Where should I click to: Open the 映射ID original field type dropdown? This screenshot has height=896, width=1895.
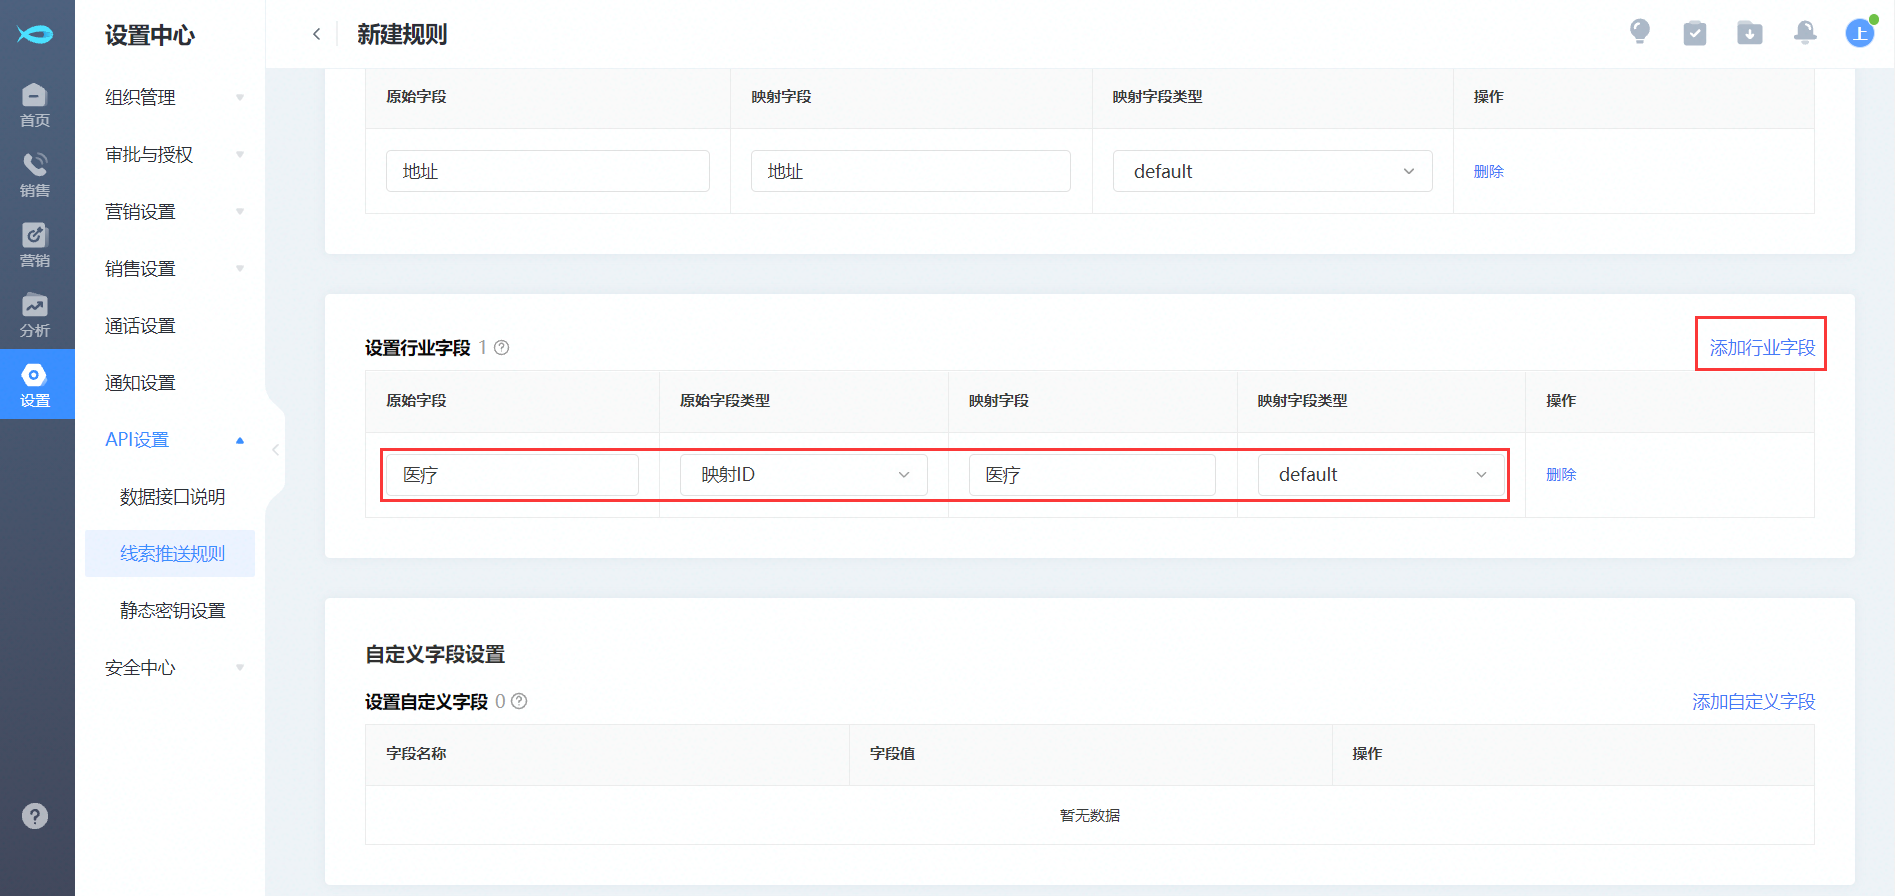(803, 475)
